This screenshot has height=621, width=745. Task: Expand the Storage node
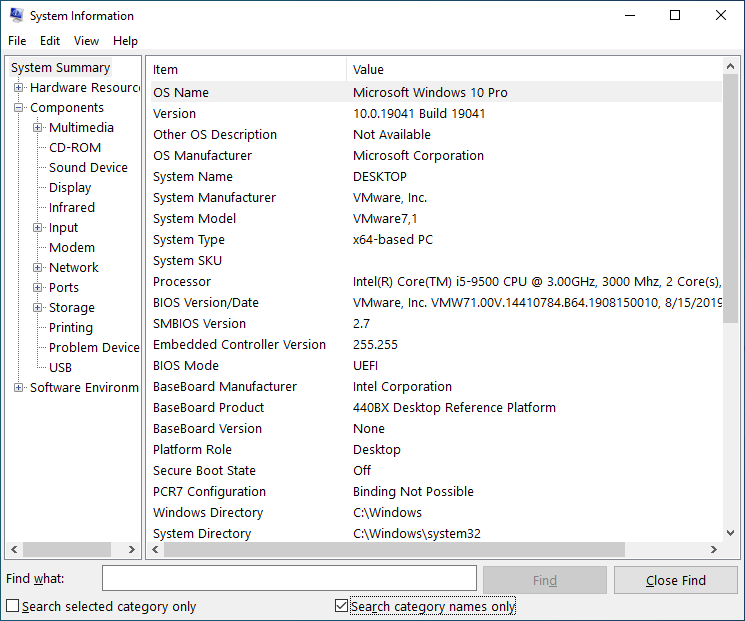click(x=37, y=307)
